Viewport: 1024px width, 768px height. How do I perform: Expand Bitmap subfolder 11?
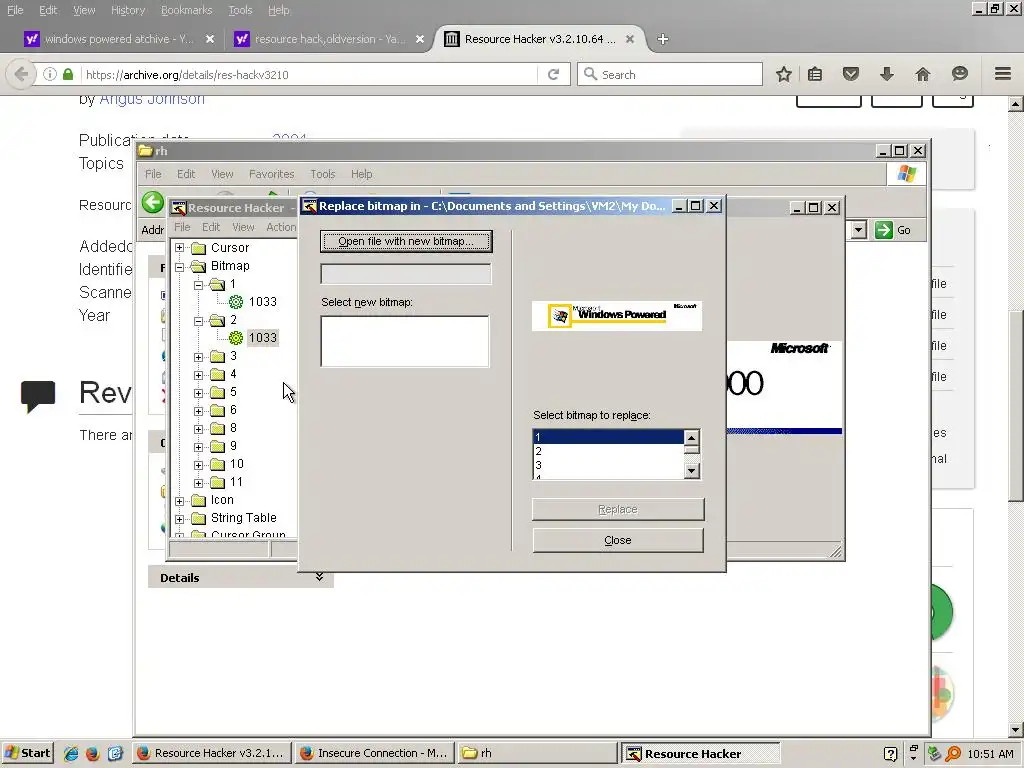(x=199, y=483)
